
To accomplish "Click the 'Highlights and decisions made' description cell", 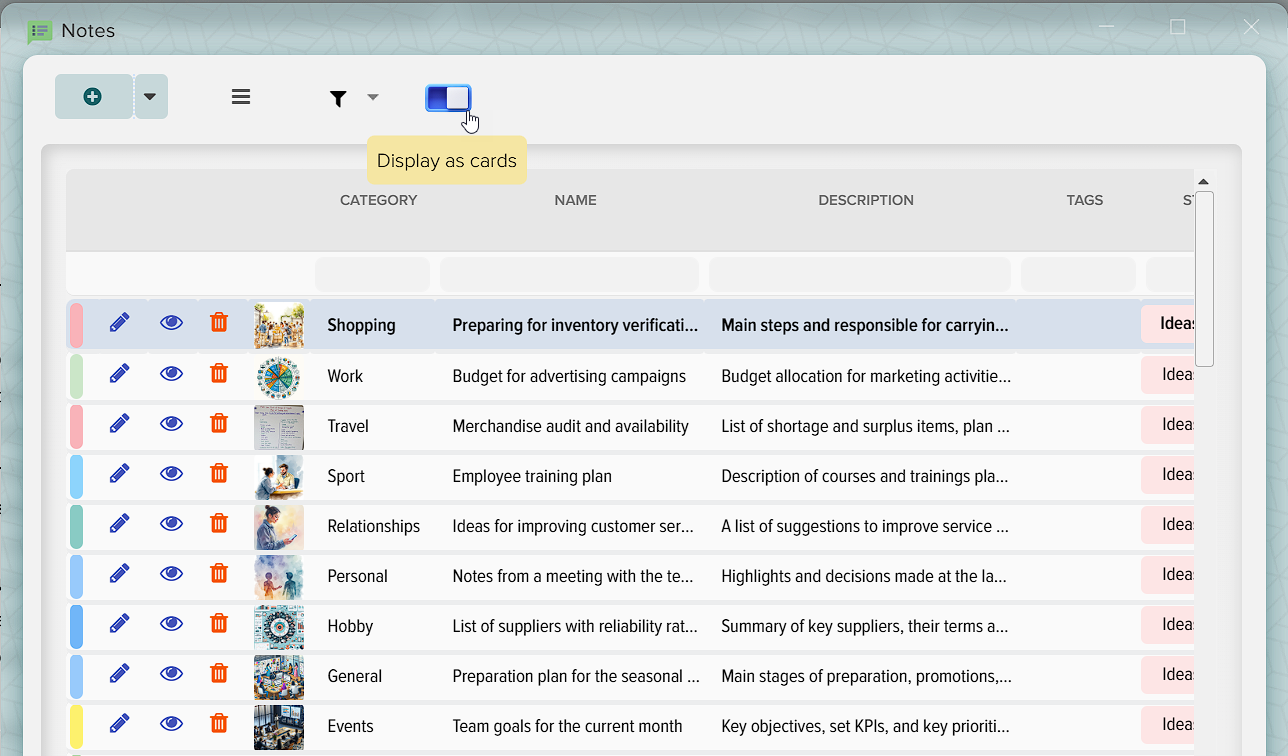I will (x=864, y=576).
